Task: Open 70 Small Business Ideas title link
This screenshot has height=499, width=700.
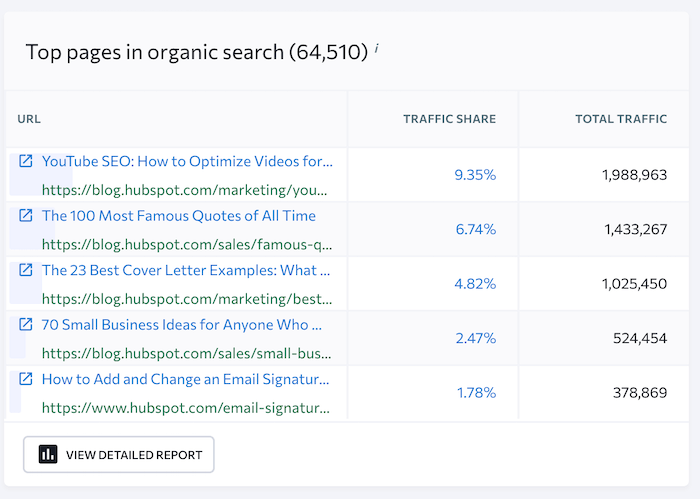Action: (x=182, y=325)
